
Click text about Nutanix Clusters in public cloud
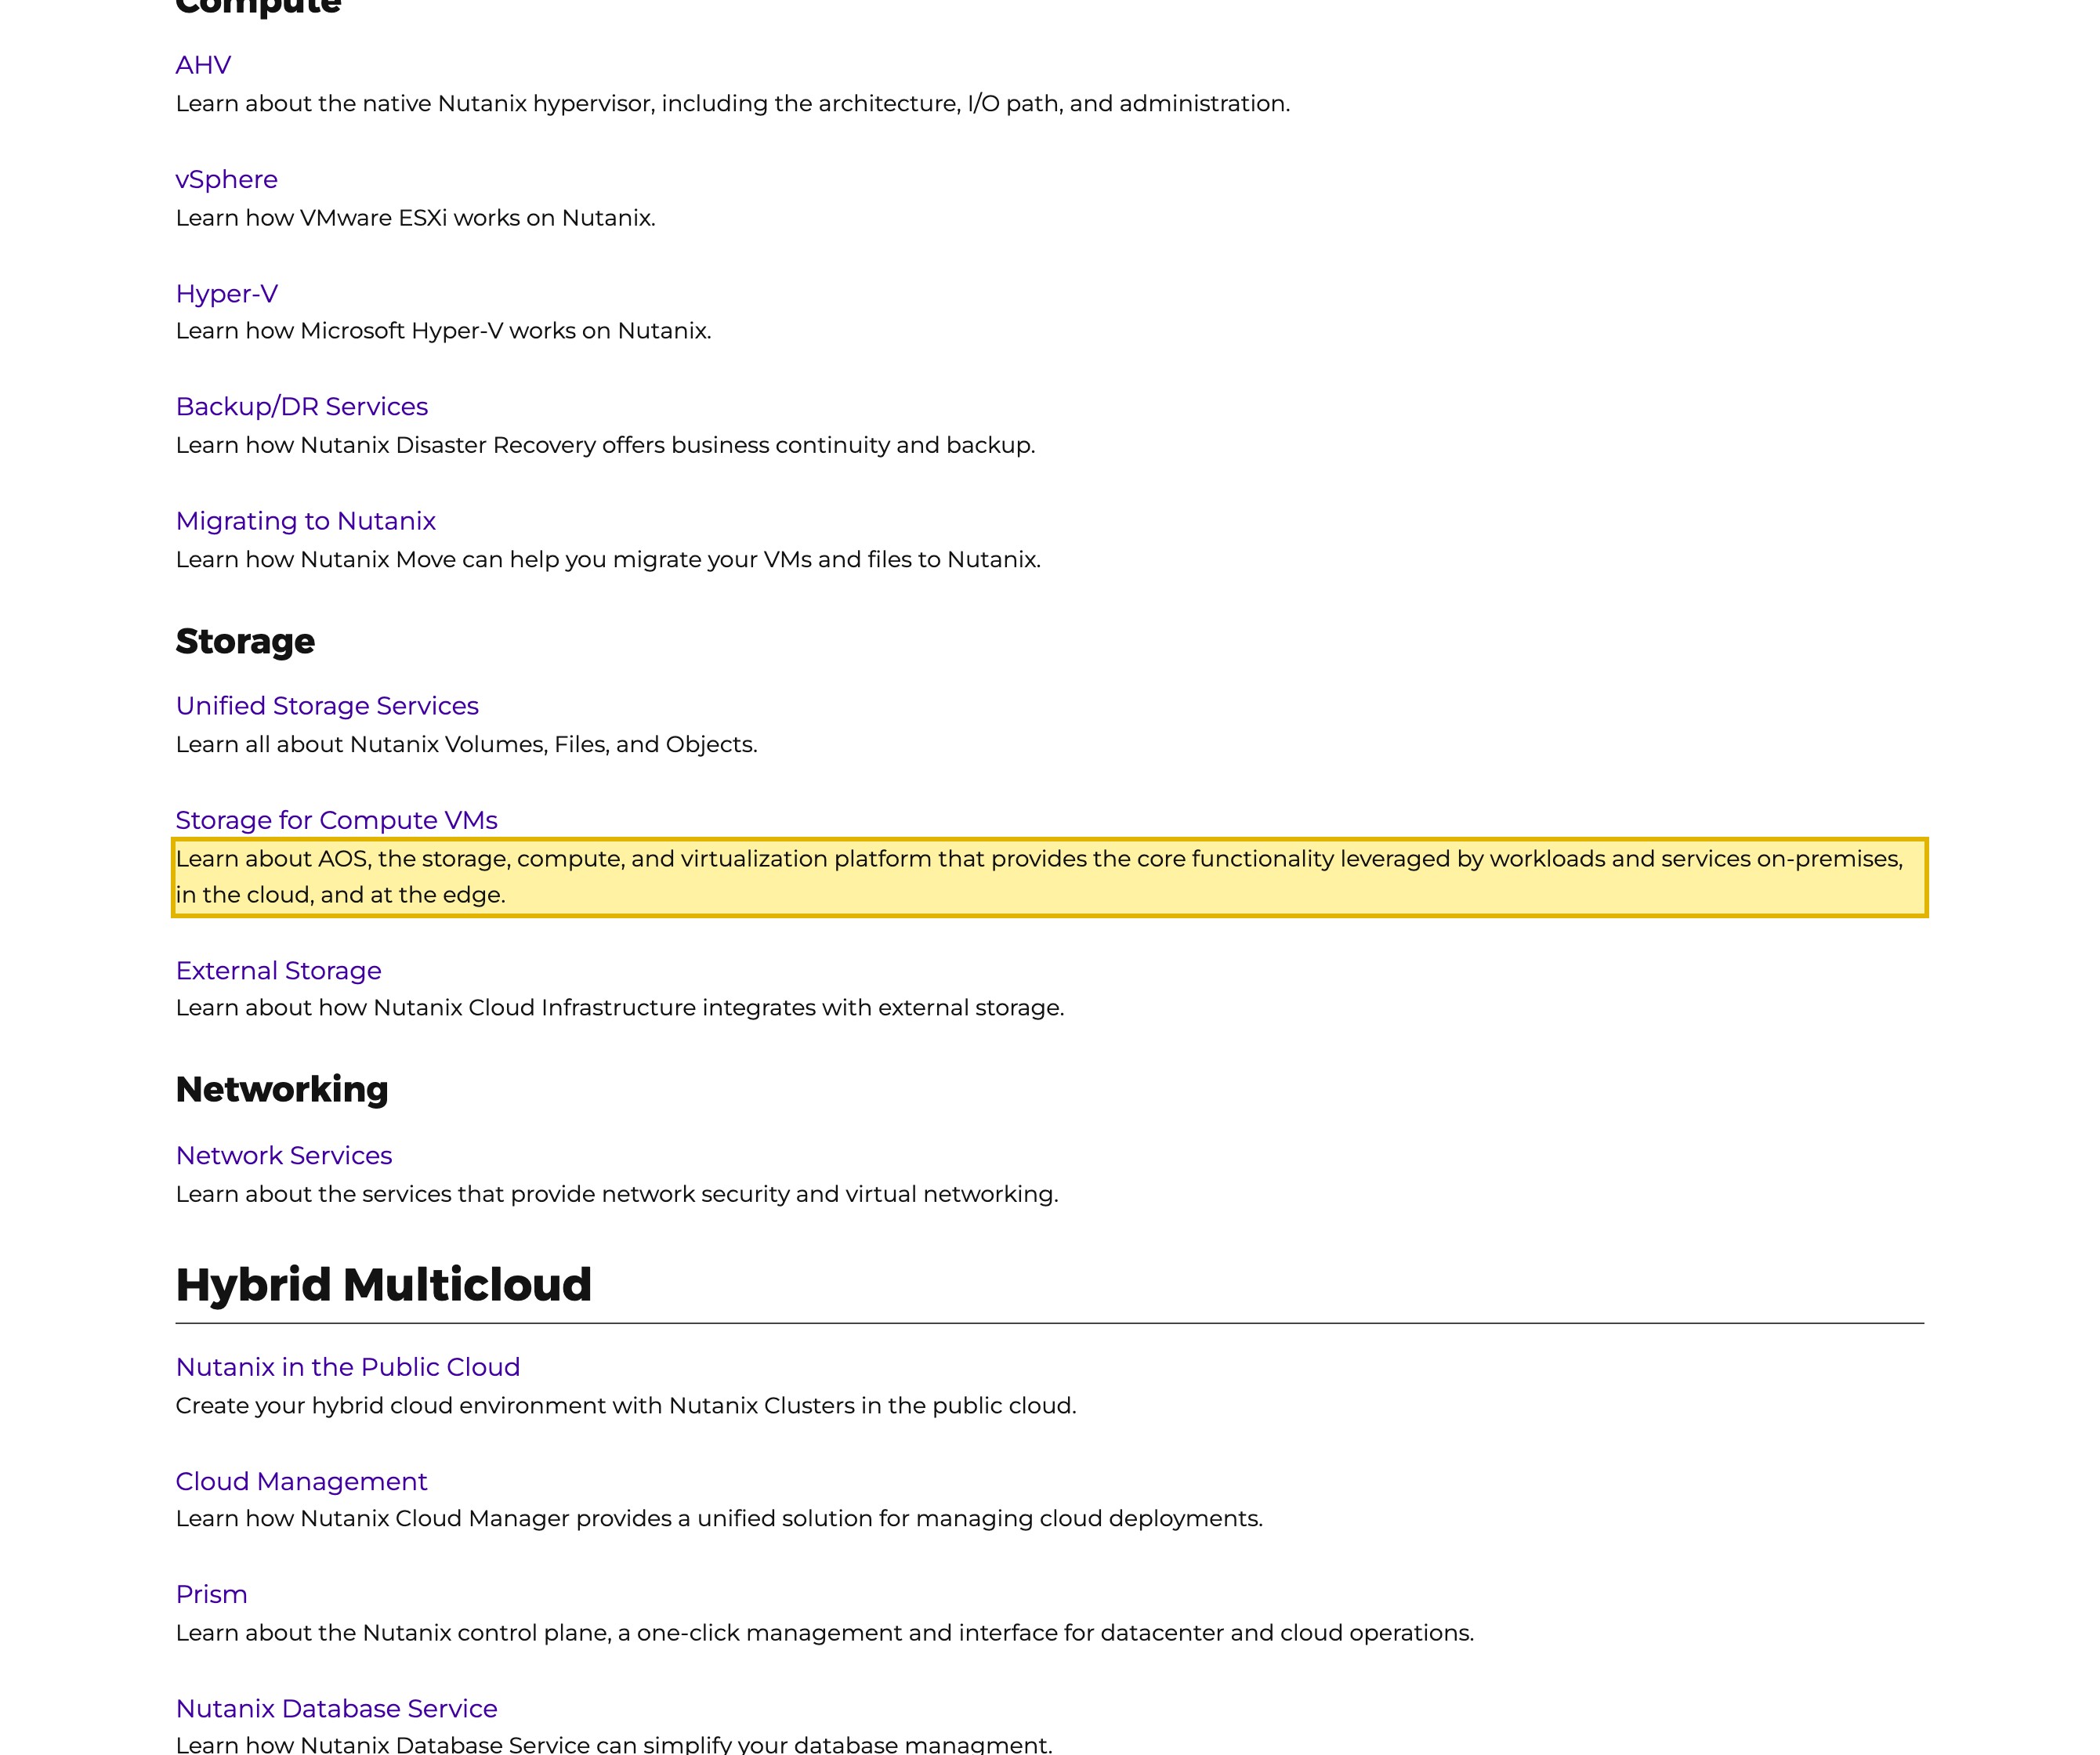coord(625,1406)
